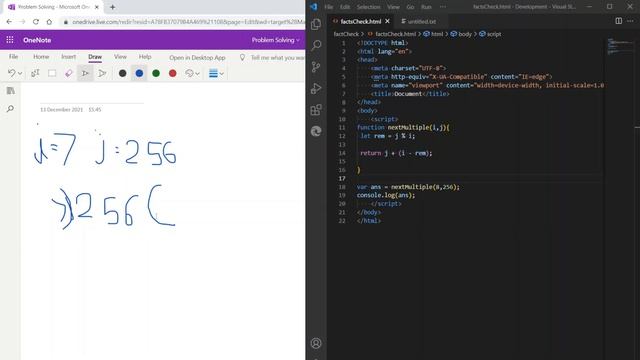
Task: Choose the Lasso select rectangle tool
Action: point(52,73)
